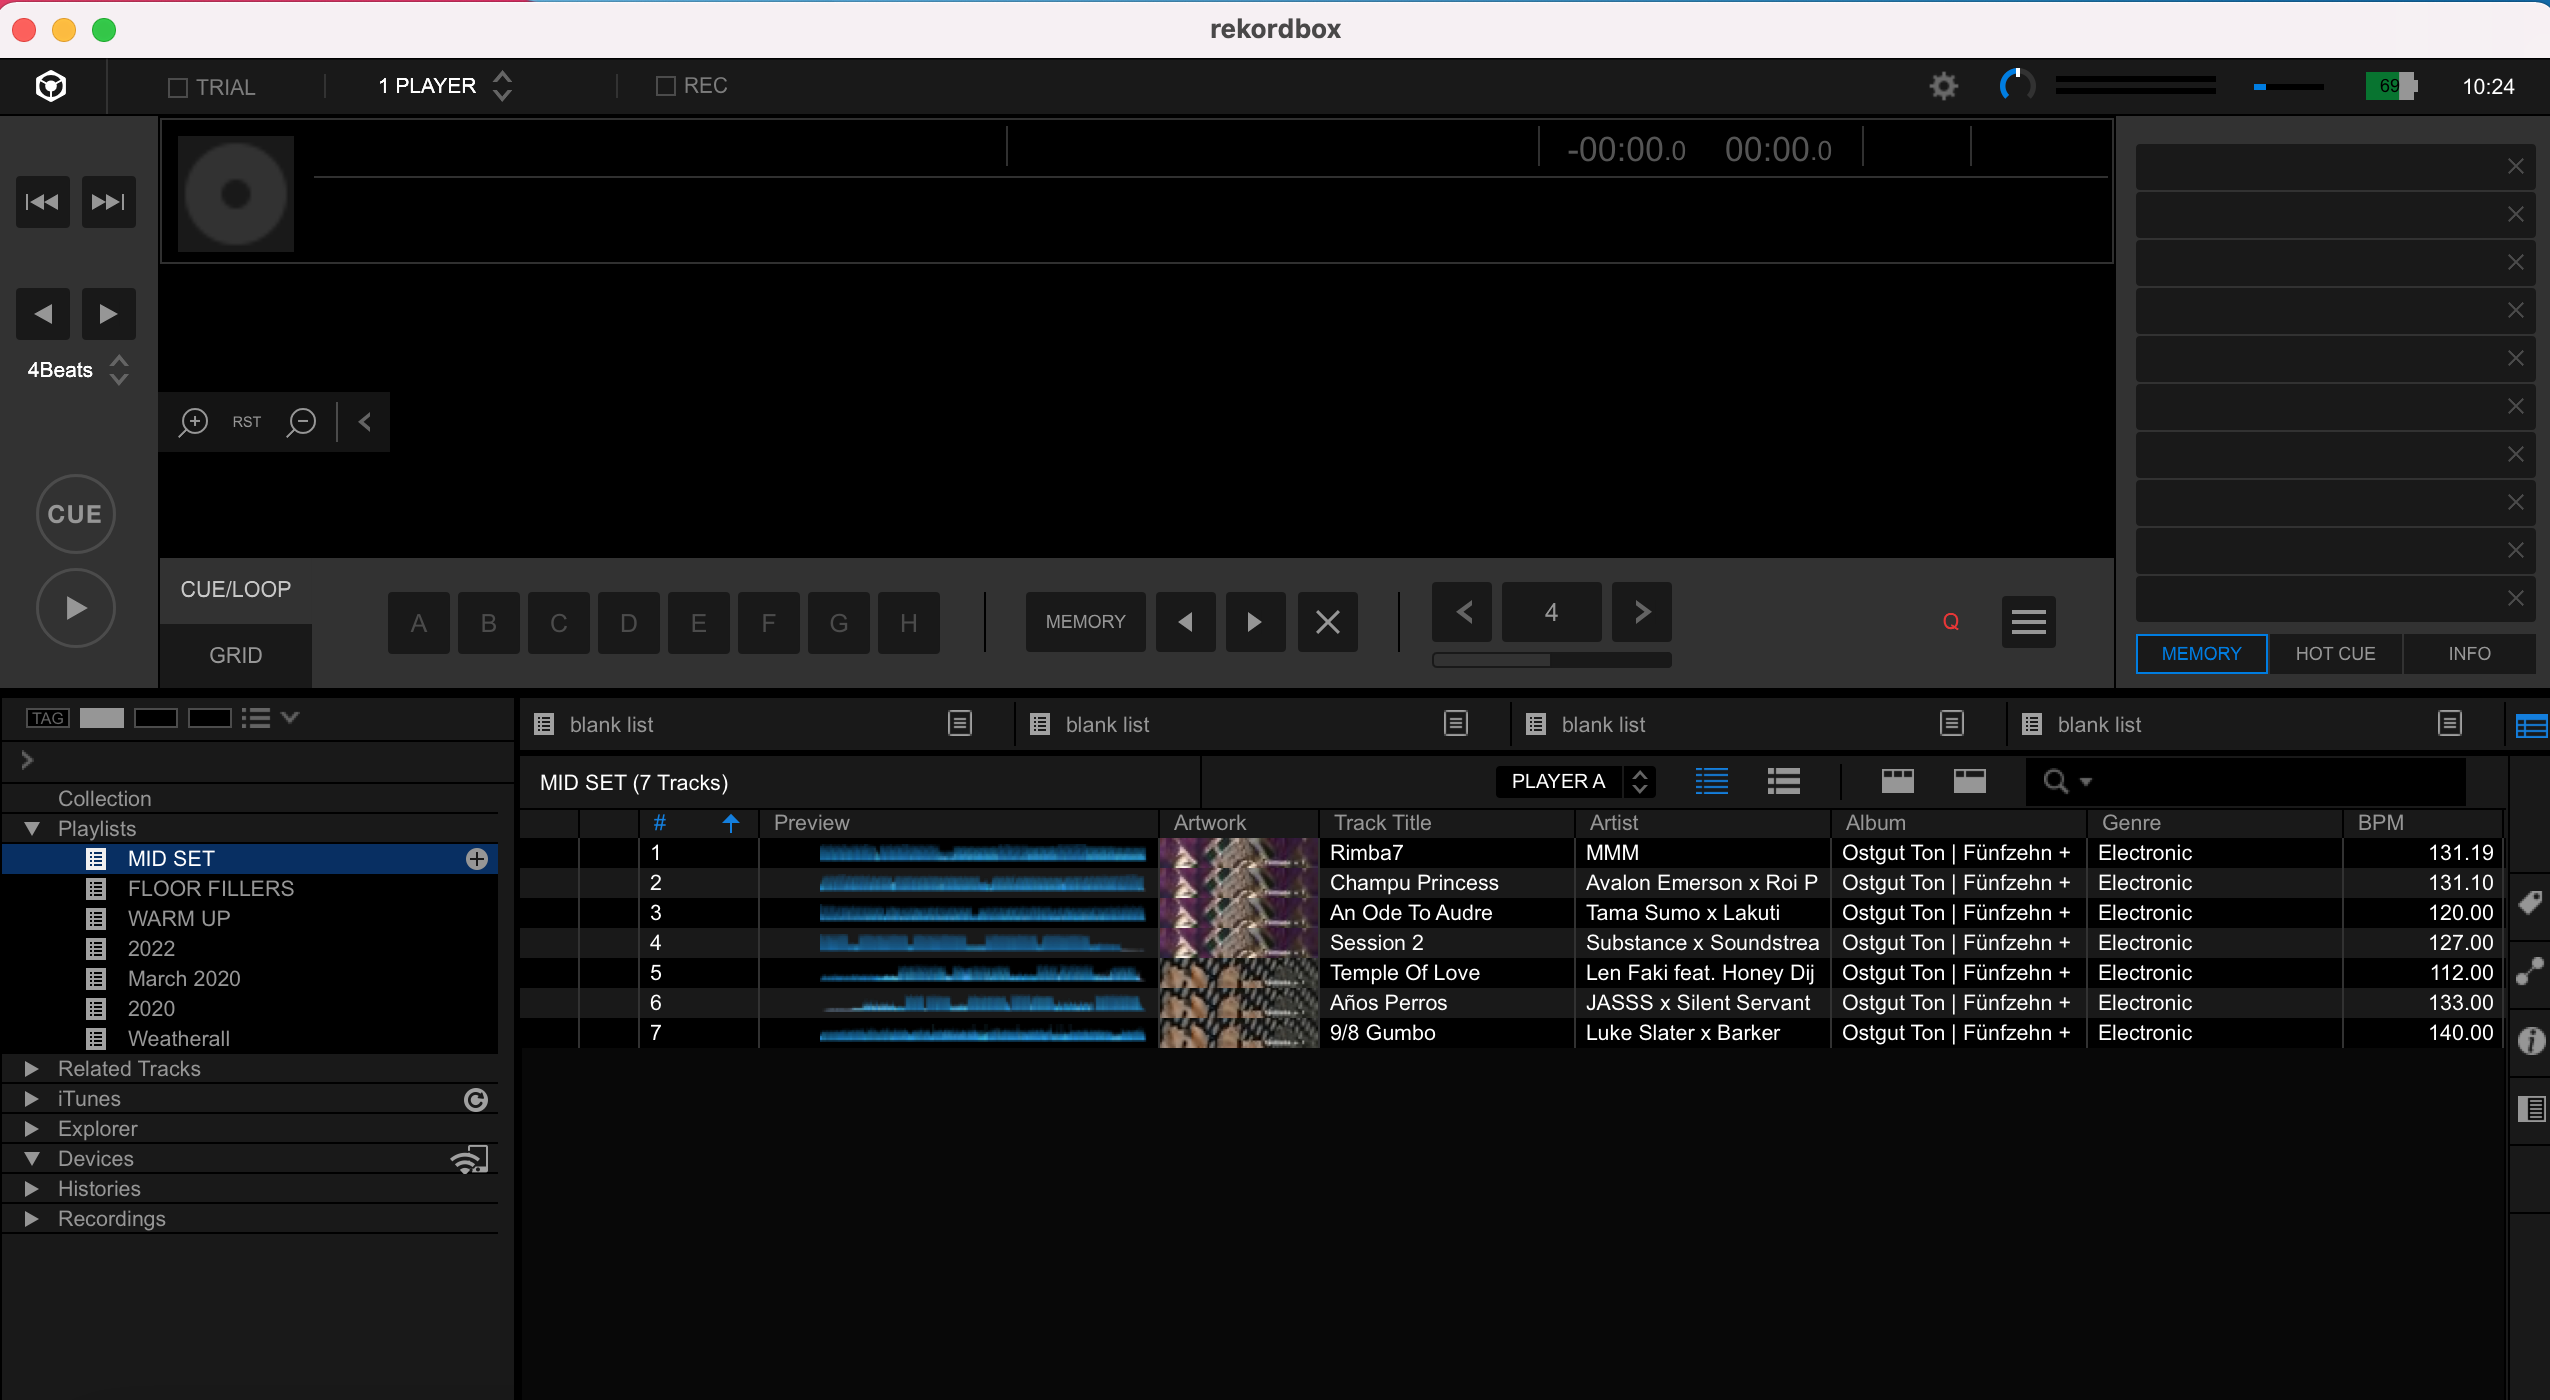Open the HOT CUE tab
Viewport: 2550px width, 1400px height.
(2335, 654)
